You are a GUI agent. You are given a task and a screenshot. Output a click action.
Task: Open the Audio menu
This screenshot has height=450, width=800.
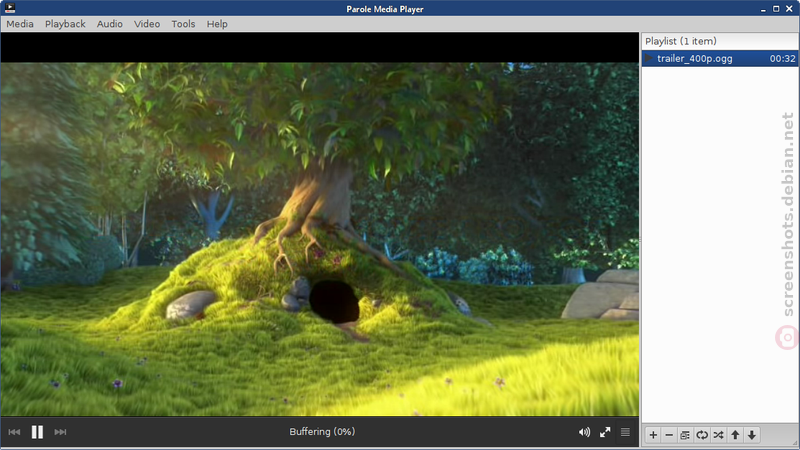110,24
